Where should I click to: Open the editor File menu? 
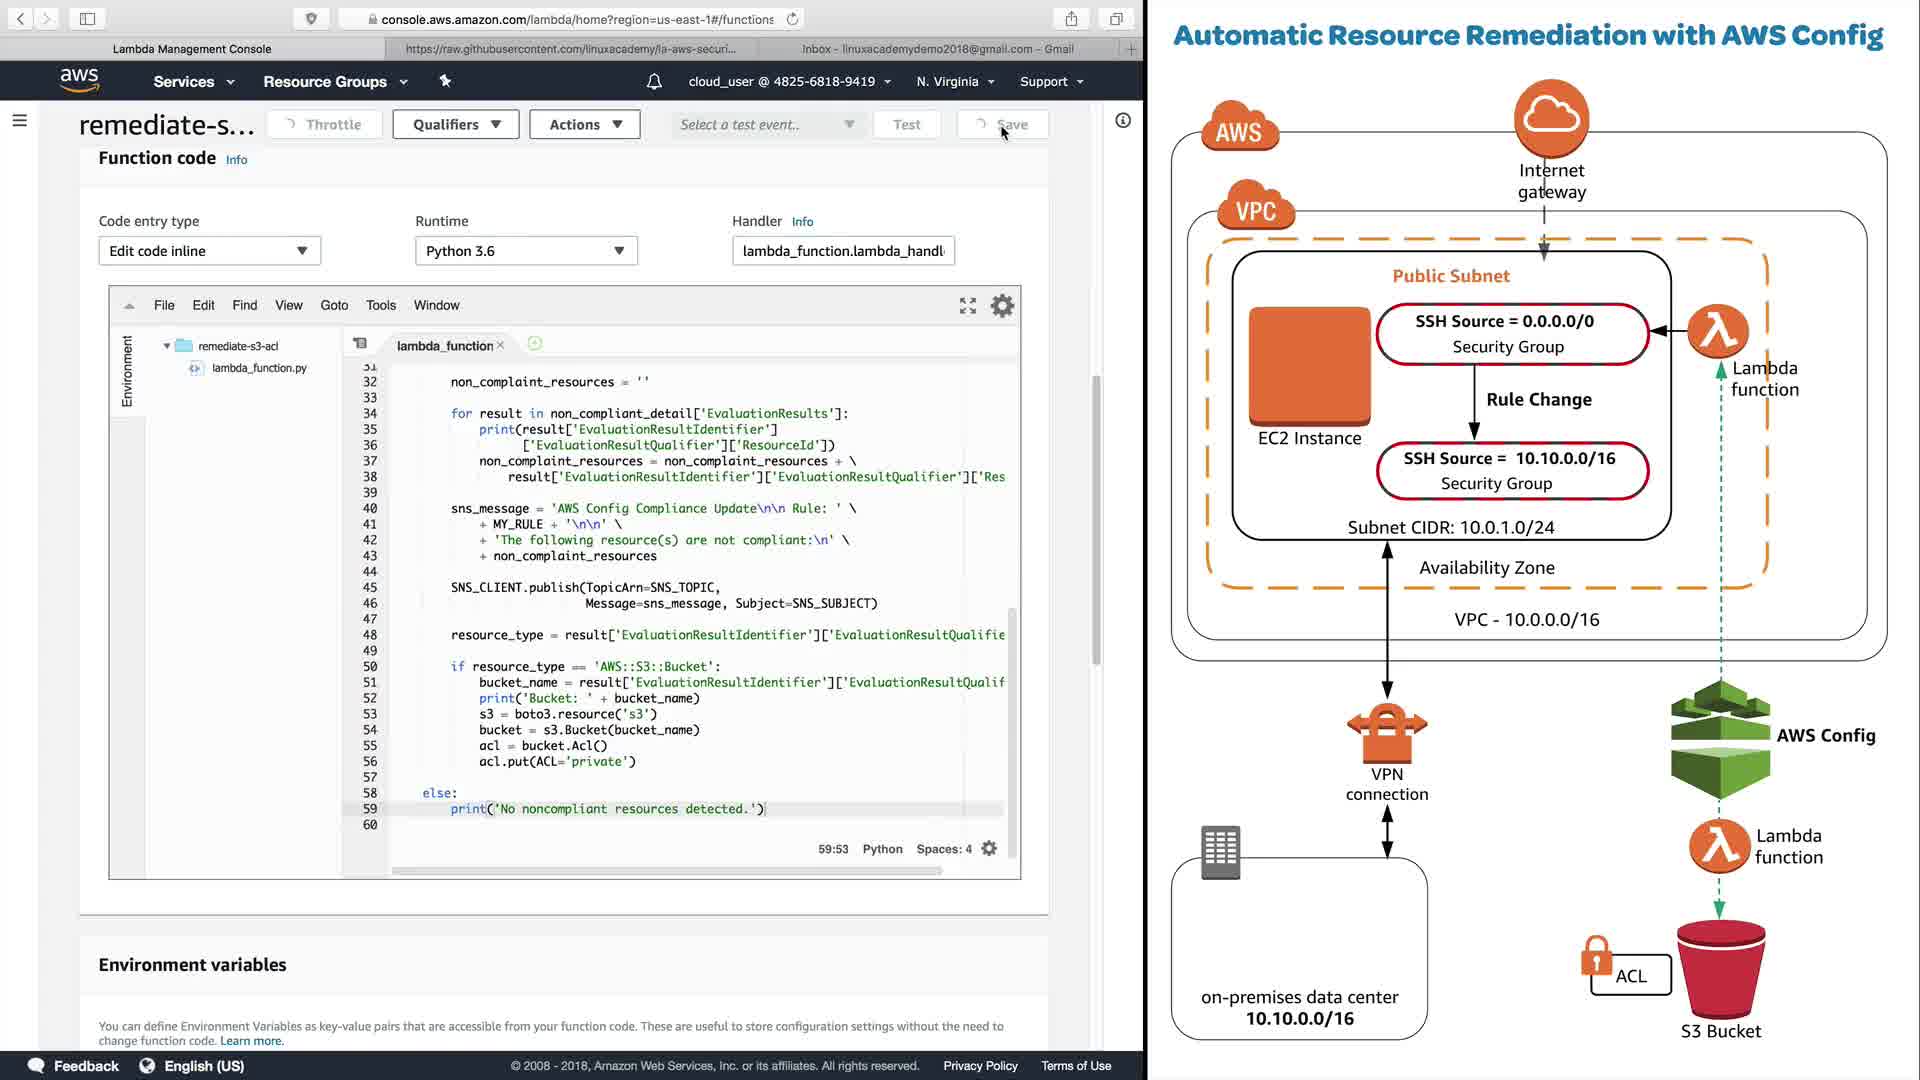(x=164, y=306)
